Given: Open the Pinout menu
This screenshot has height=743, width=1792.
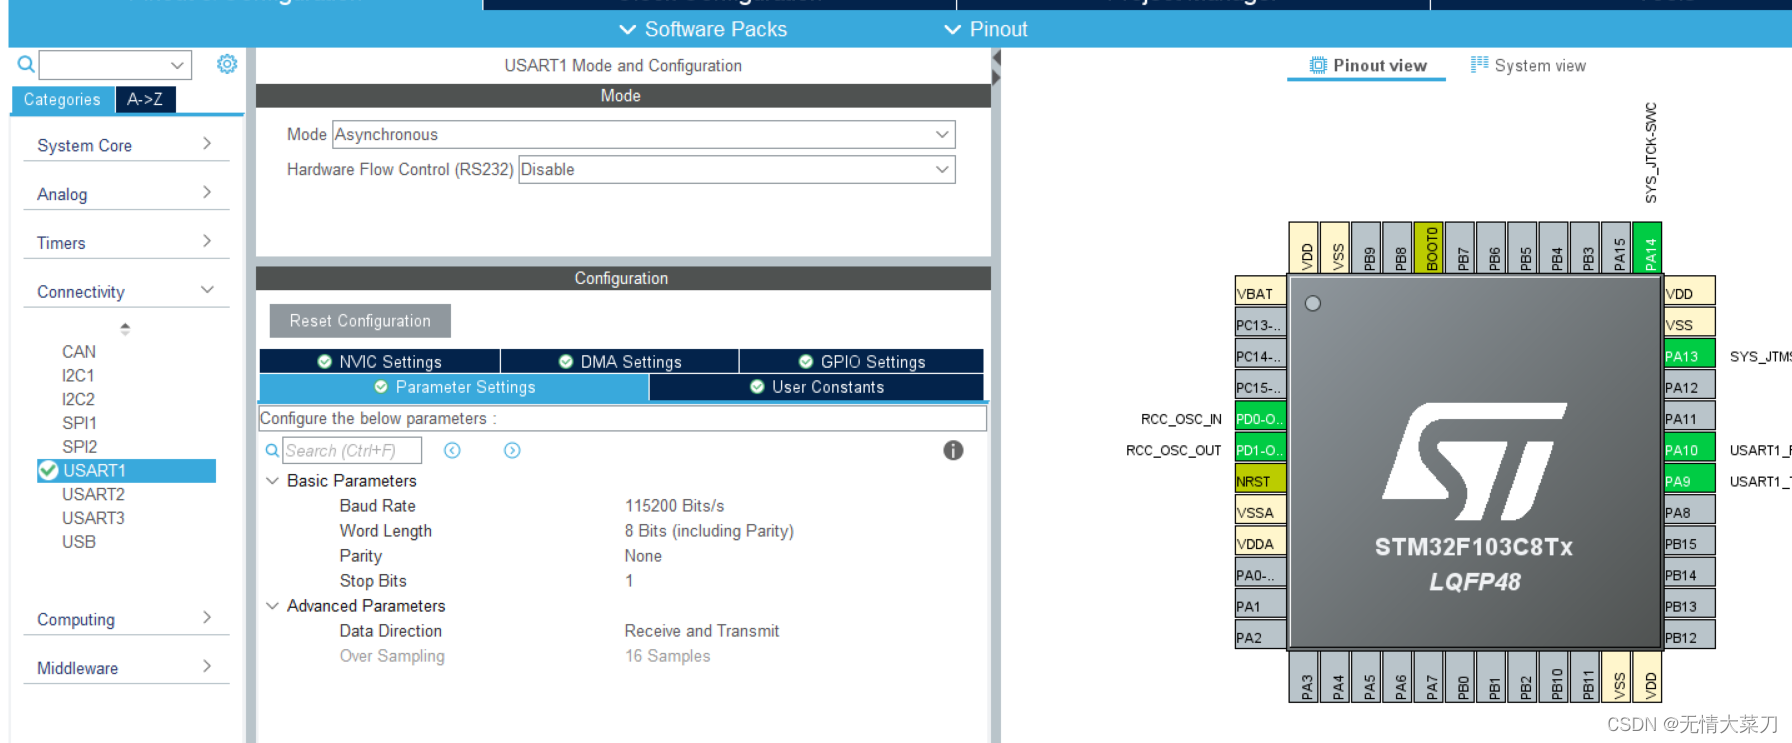Looking at the screenshot, I should (986, 29).
